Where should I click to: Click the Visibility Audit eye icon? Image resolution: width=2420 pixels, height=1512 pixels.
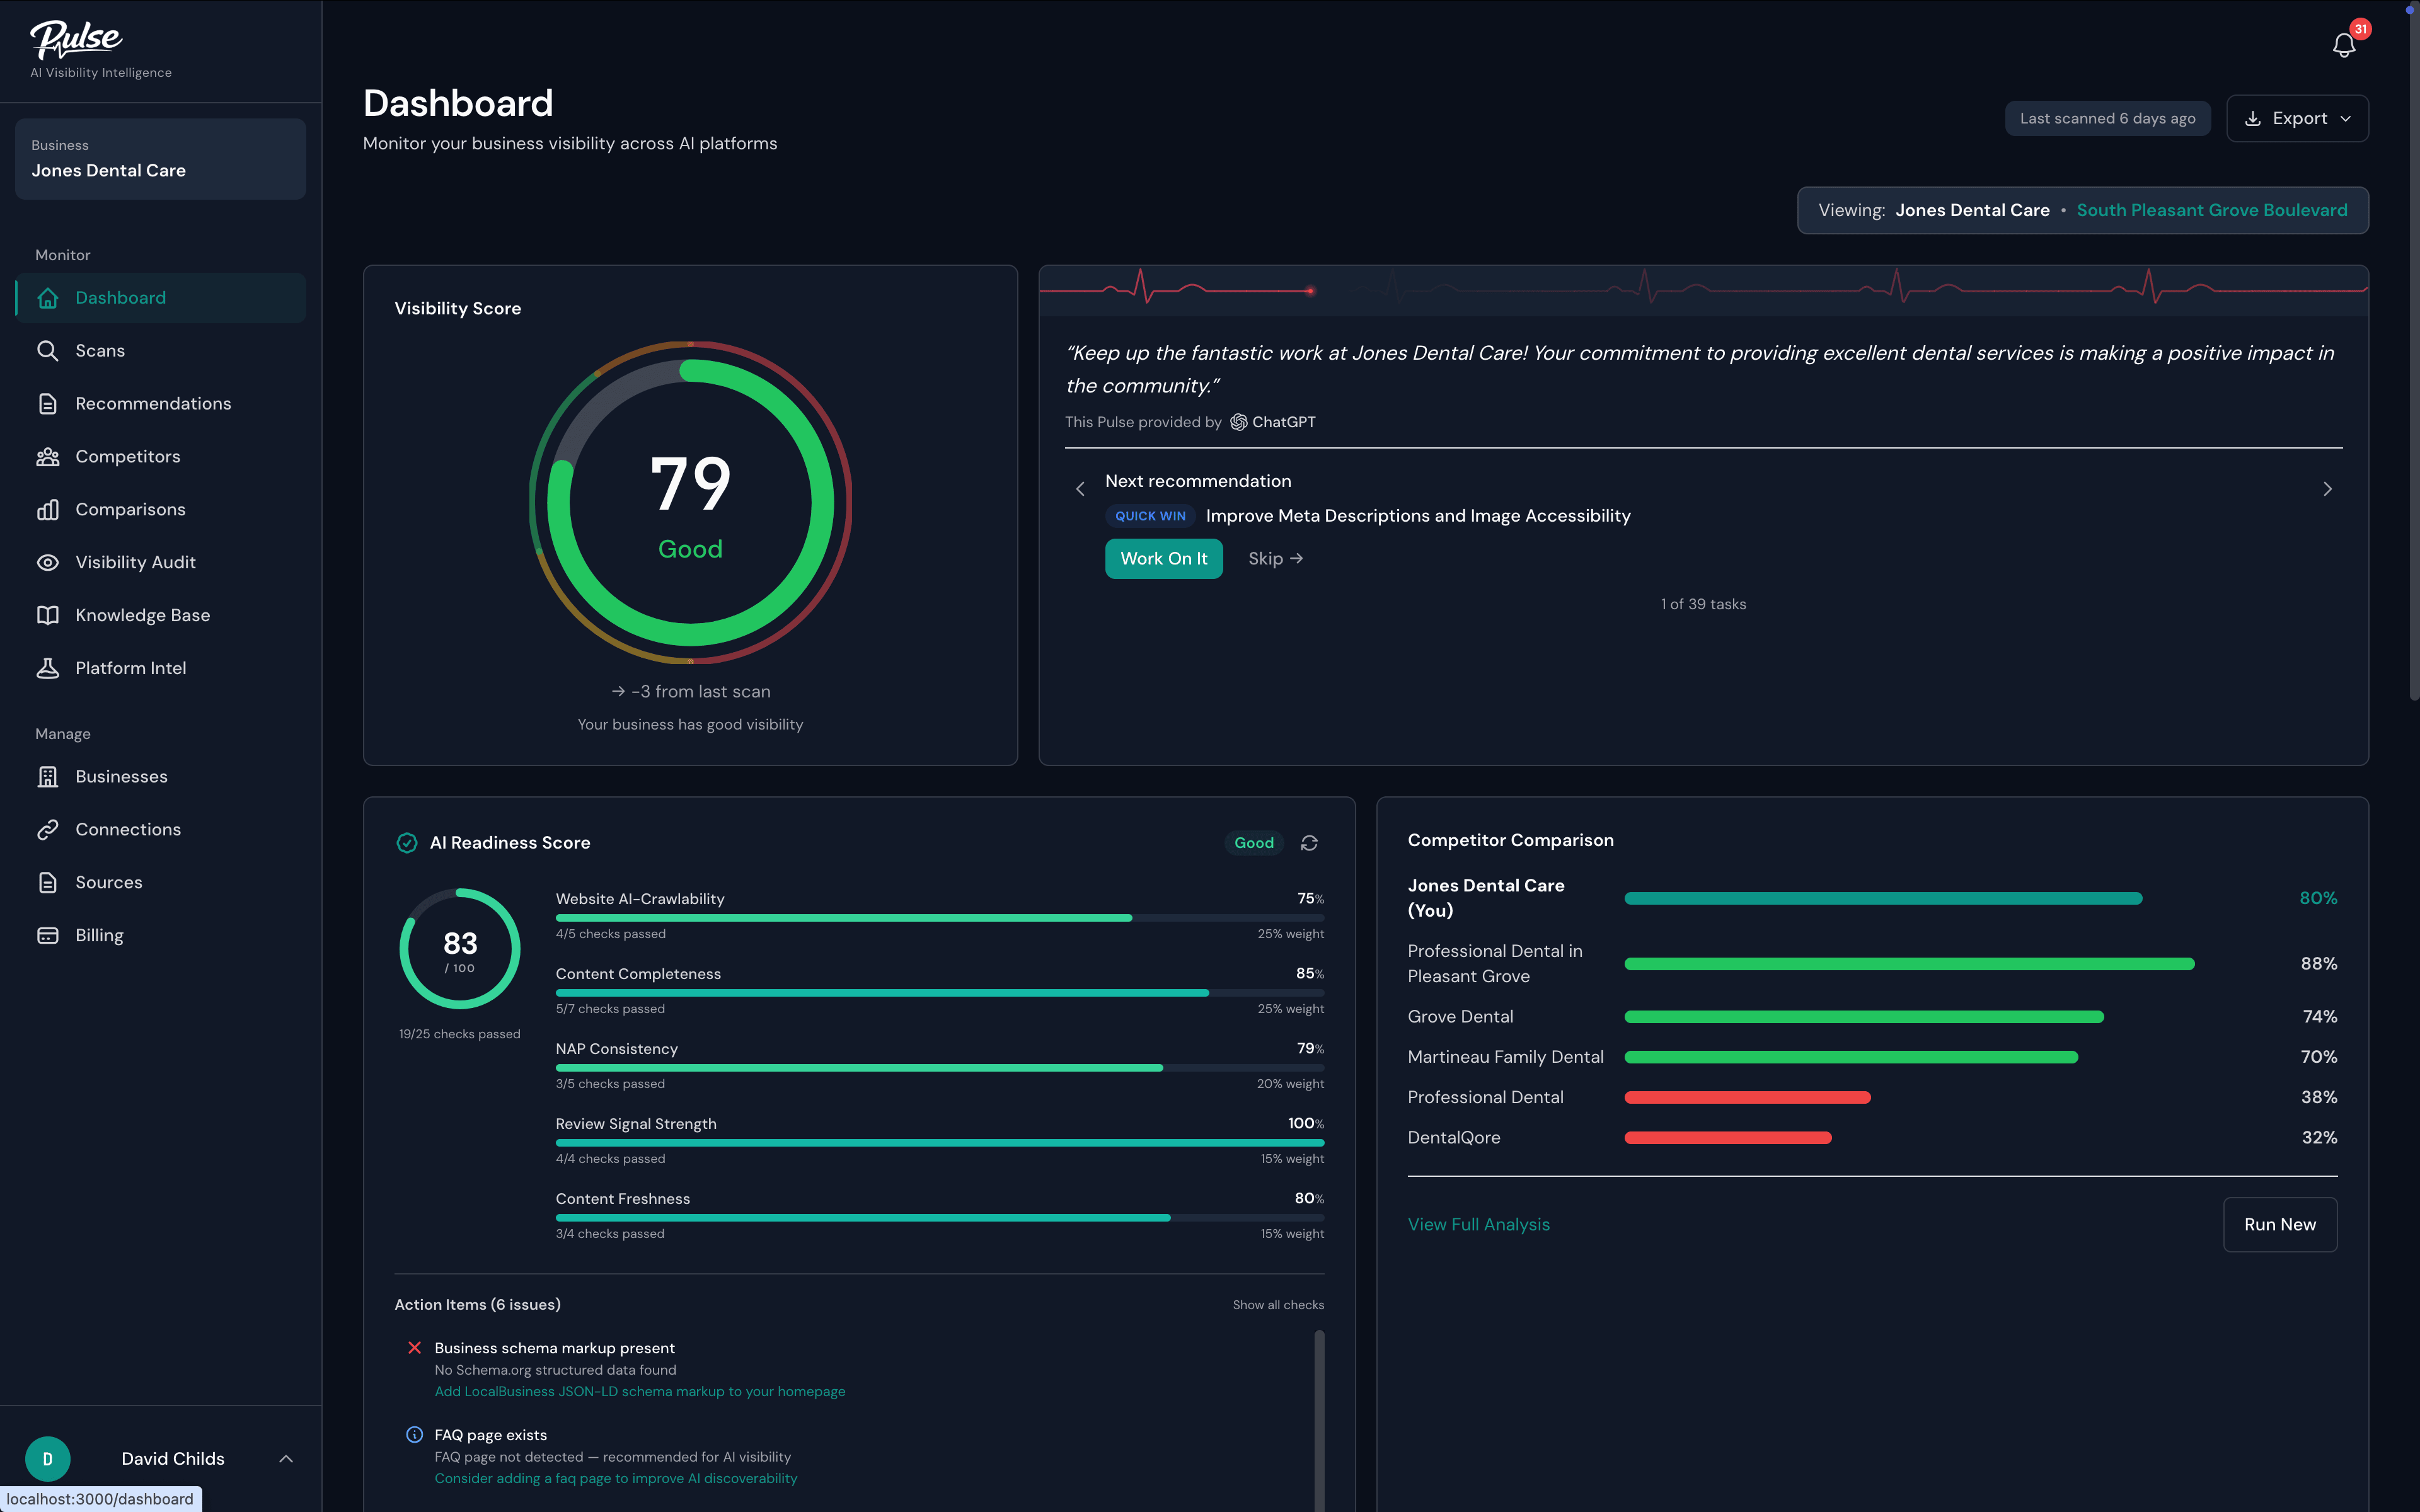49,562
